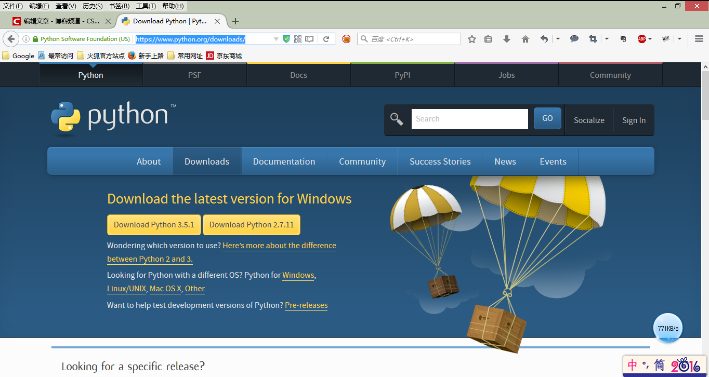Open chat speech bubble toolbar icon
709x377 pixels.
point(574,39)
